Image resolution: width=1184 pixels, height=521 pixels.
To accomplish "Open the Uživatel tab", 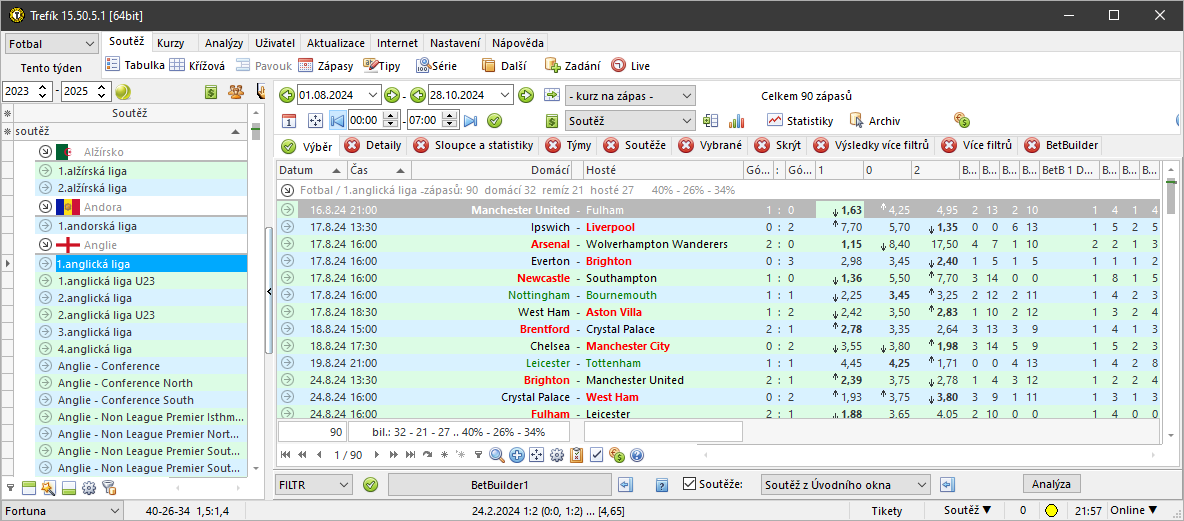I will (x=275, y=43).
